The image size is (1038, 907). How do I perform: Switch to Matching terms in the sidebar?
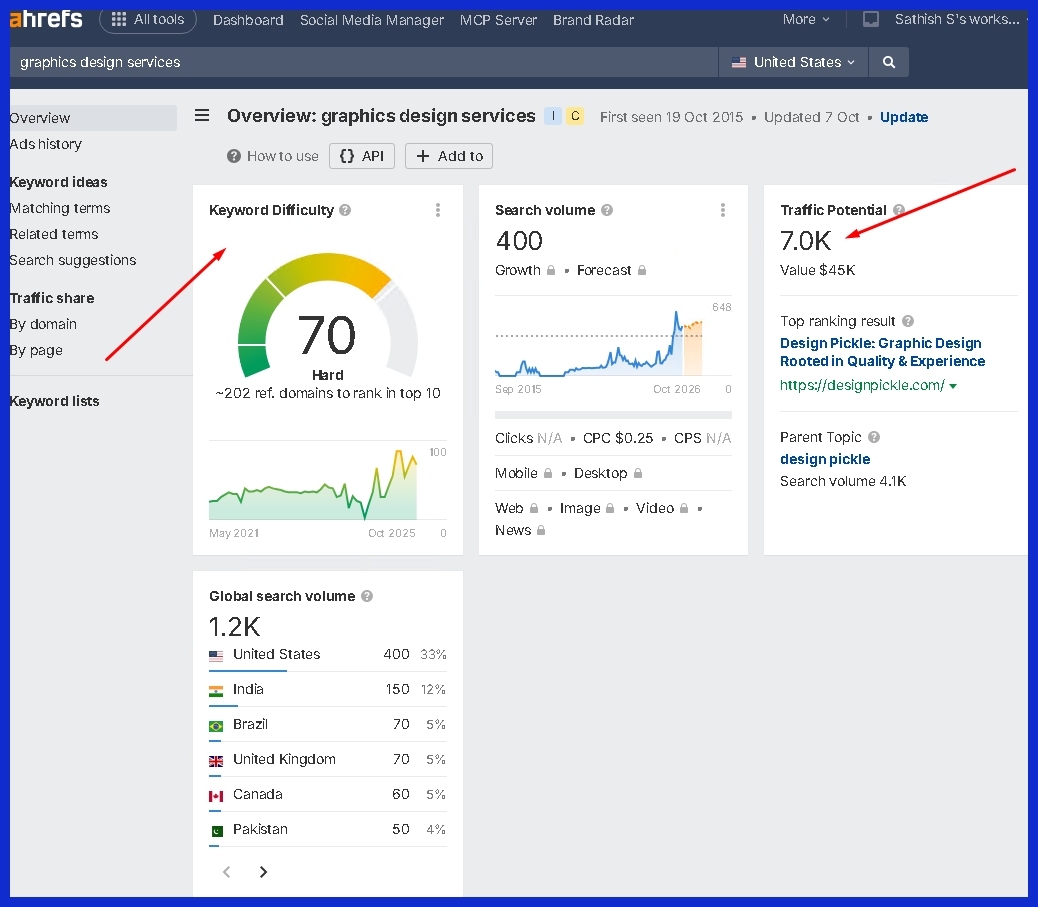pyautogui.click(x=59, y=208)
